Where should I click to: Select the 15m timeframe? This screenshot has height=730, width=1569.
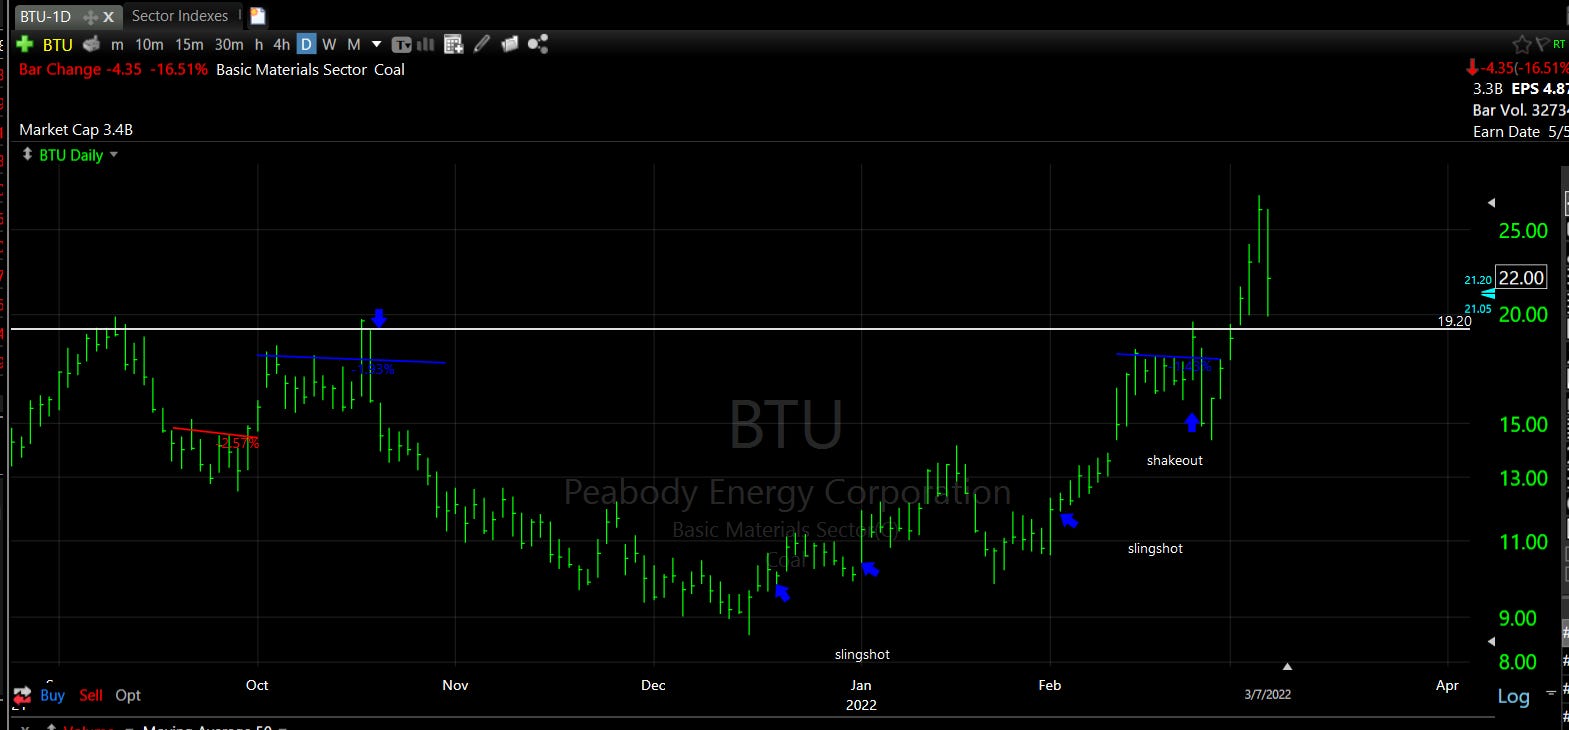click(189, 44)
